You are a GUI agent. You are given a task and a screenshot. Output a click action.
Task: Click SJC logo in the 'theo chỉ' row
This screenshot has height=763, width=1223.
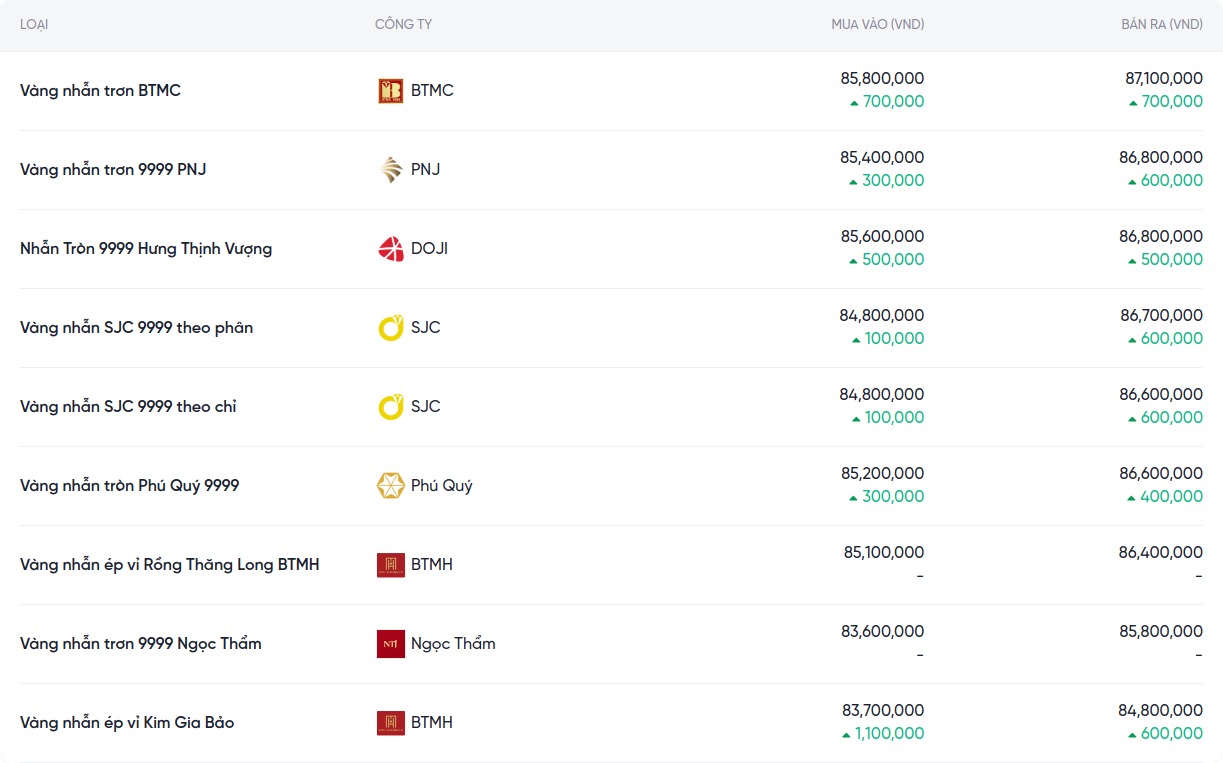[390, 407]
